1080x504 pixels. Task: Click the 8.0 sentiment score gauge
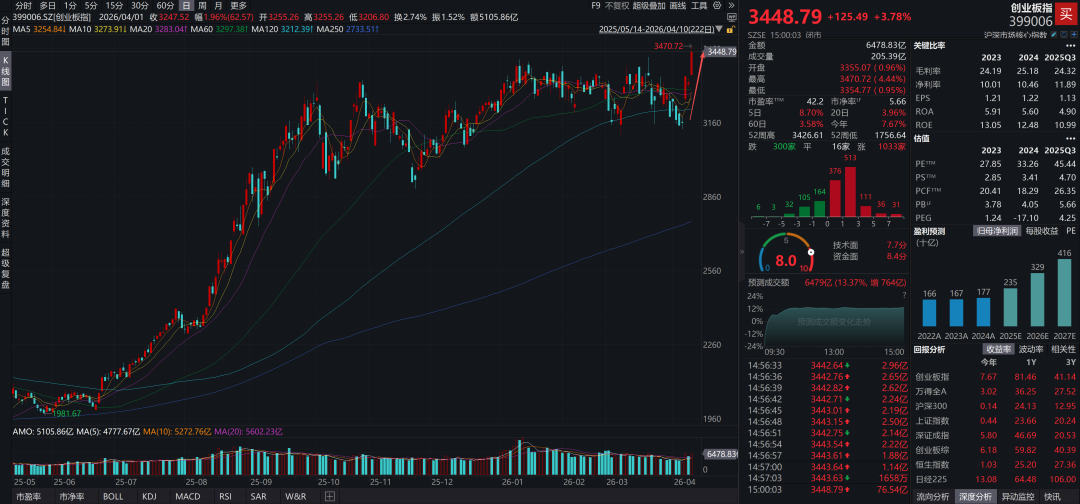pos(785,258)
